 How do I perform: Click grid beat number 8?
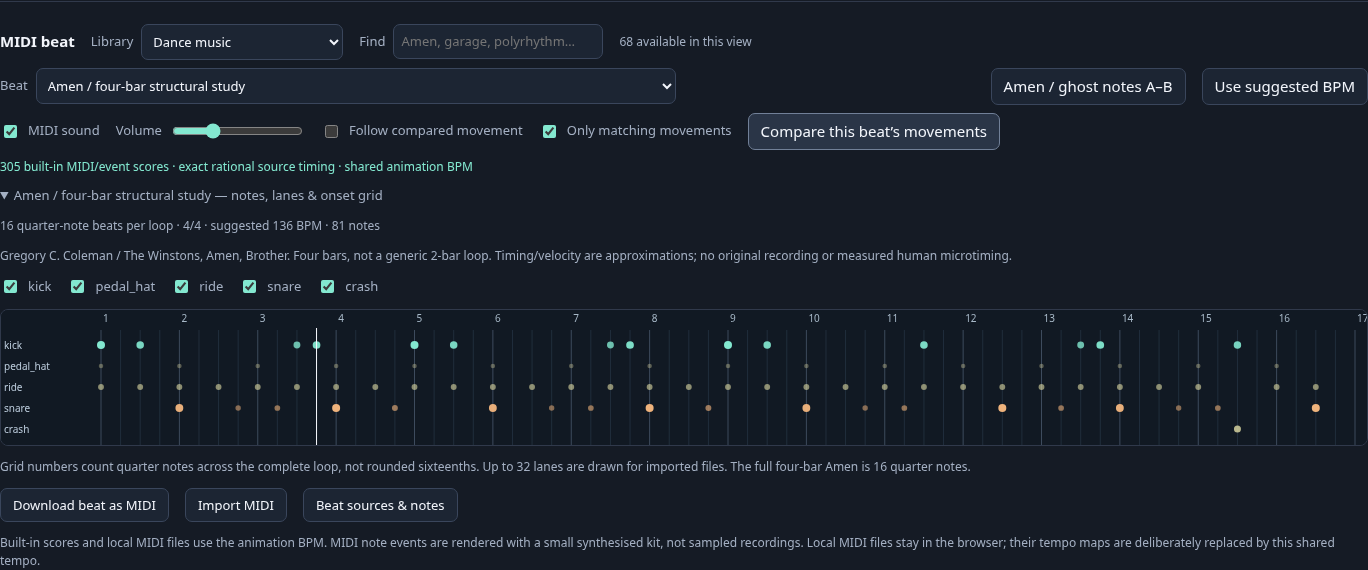tap(654, 318)
